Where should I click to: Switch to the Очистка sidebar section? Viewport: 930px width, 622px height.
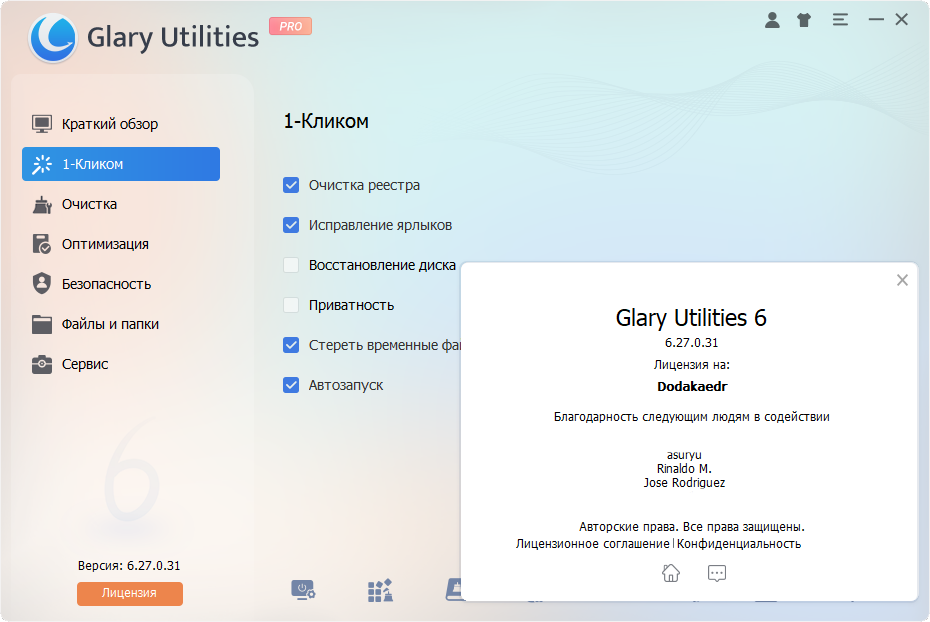[89, 204]
